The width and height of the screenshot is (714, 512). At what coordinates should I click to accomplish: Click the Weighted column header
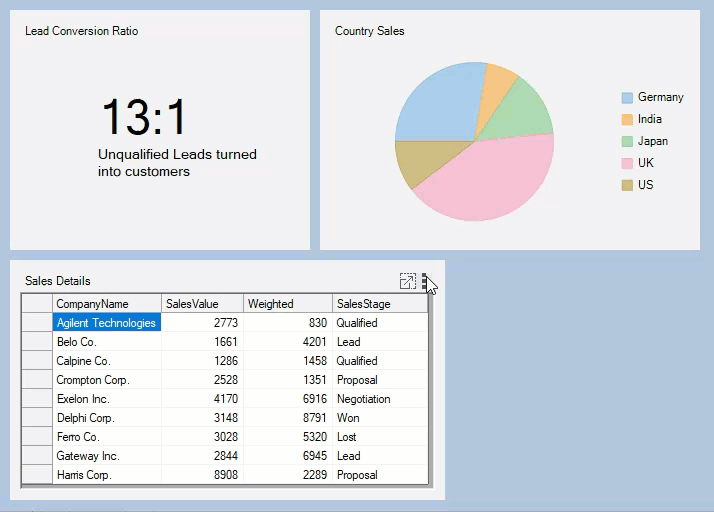(x=287, y=304)
